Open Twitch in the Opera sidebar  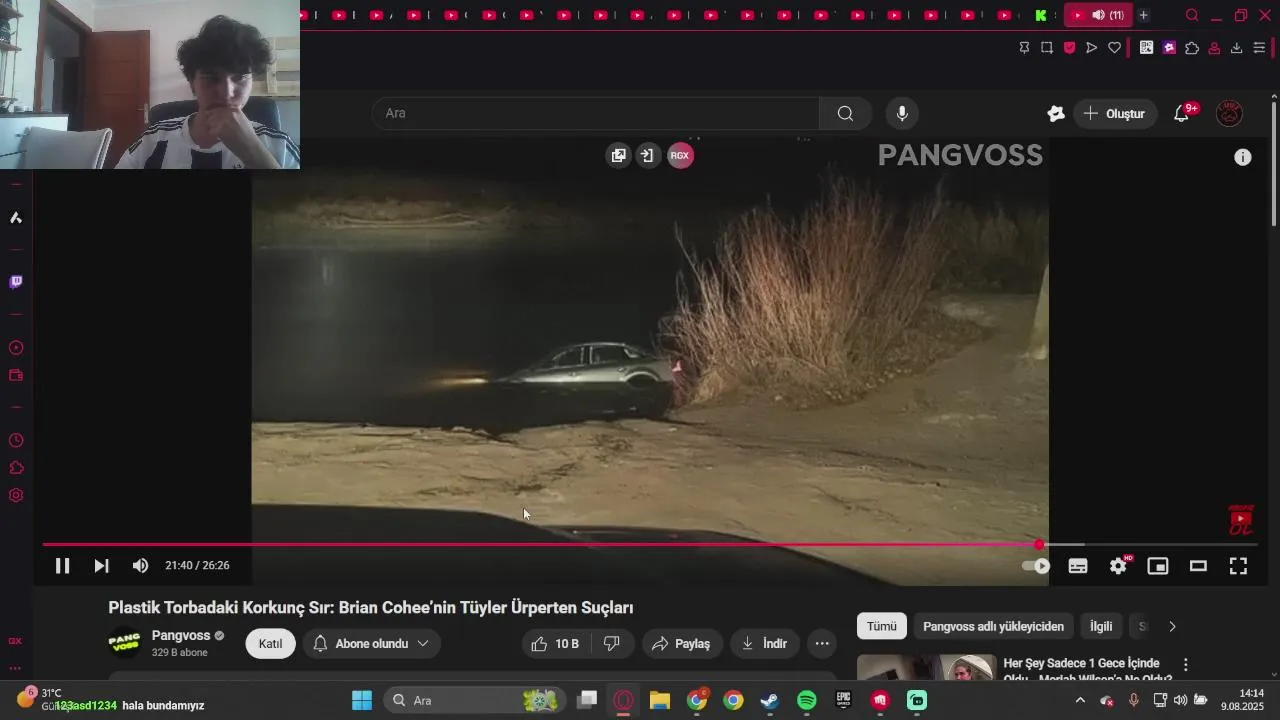[16, 282]
